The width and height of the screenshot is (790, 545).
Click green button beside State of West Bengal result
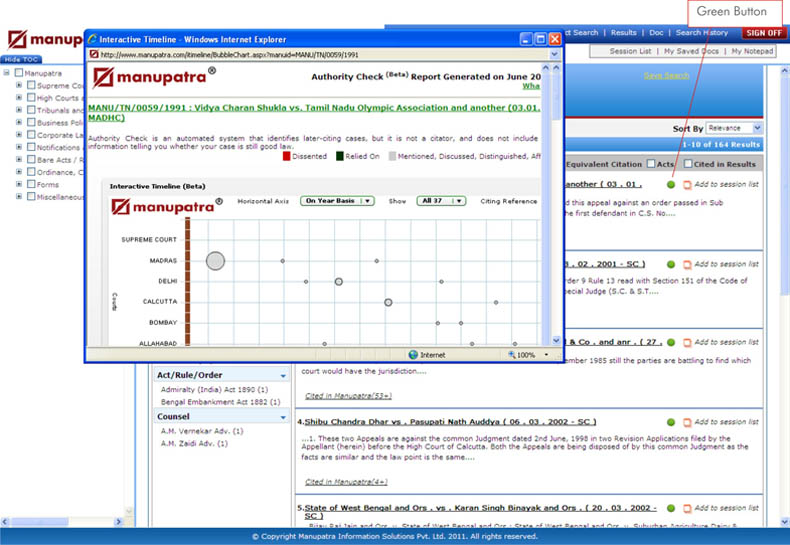coord(671,508)
